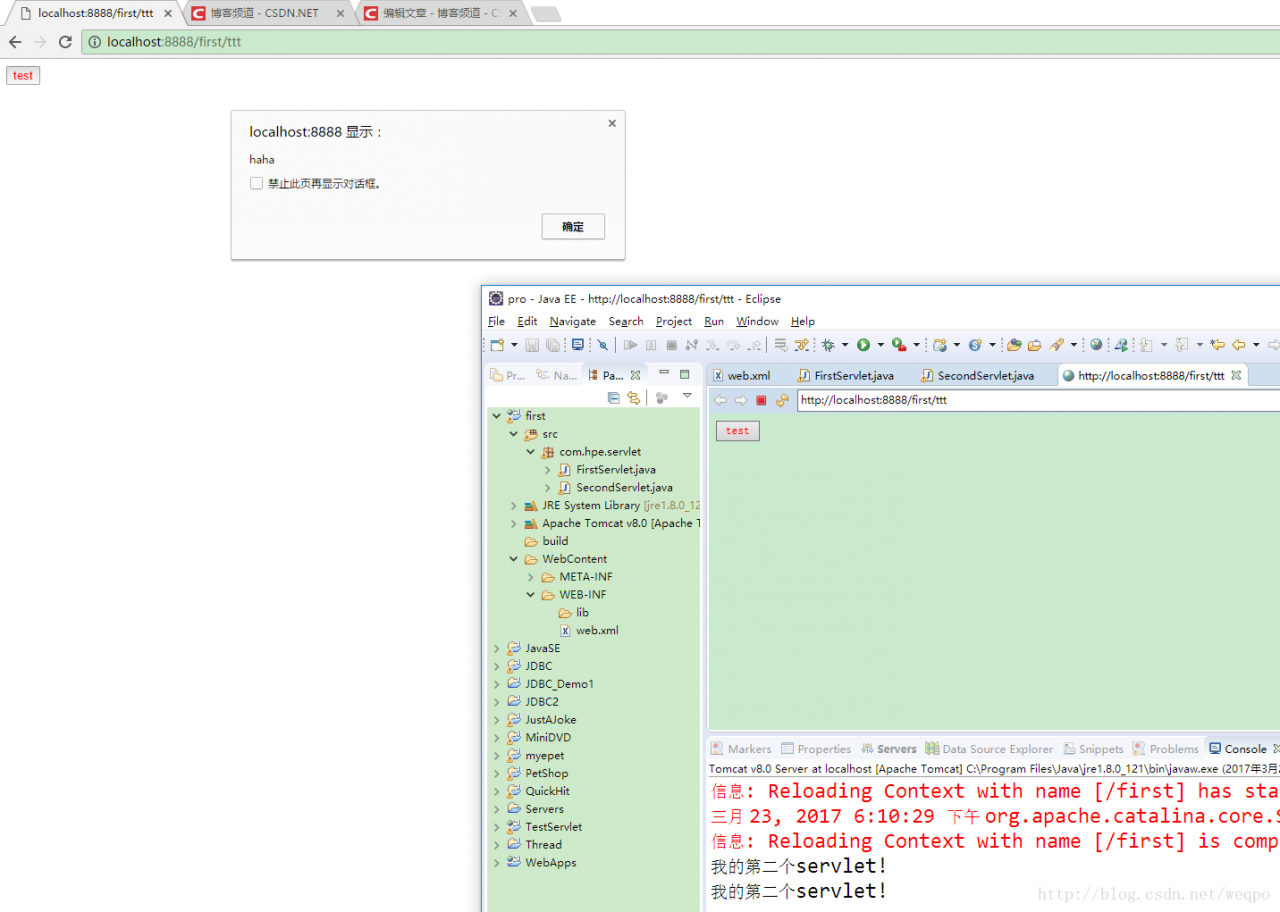Switch to the FirstServlet.java editor tab
1280x912 pixels.
(x=845, y=375)
